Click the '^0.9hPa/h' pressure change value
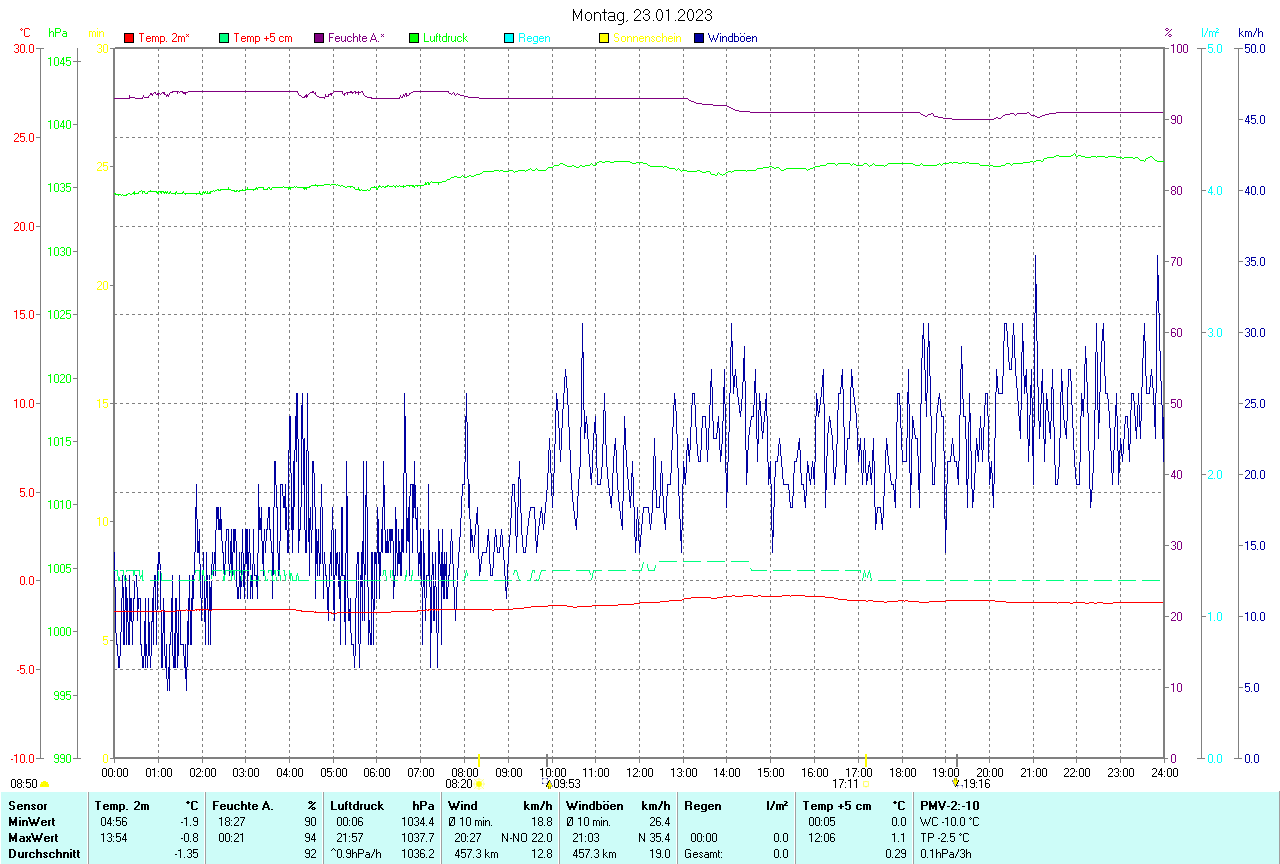 tap(357, 854)
